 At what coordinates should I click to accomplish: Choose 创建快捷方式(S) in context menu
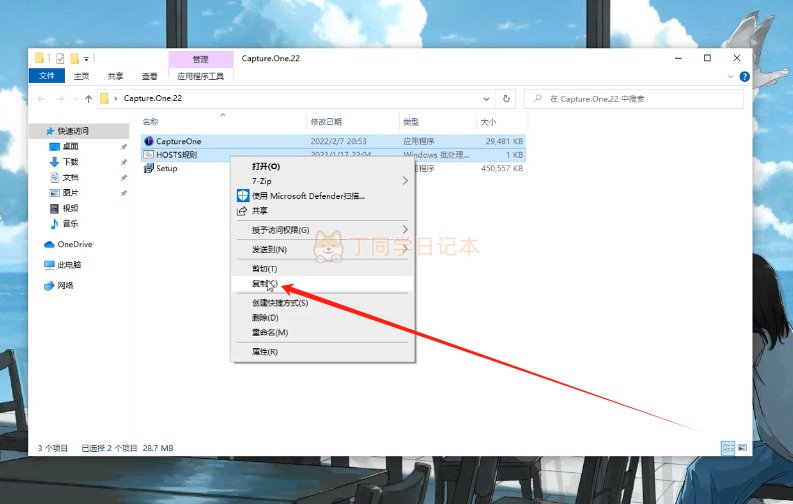click(322, 303)
